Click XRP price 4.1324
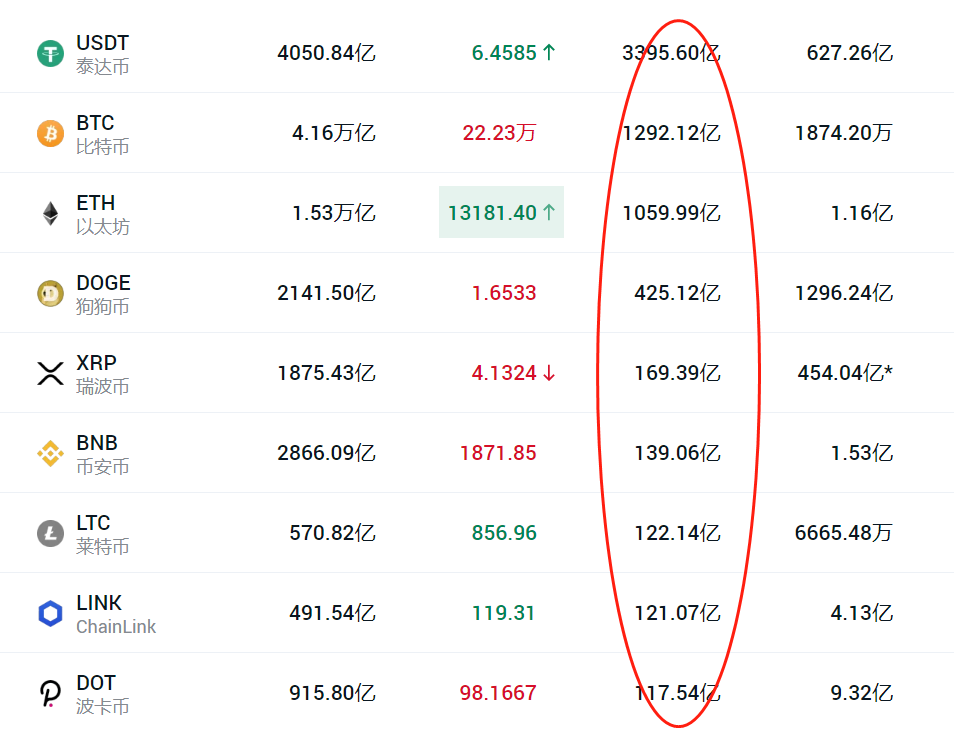 click(504, 373)
